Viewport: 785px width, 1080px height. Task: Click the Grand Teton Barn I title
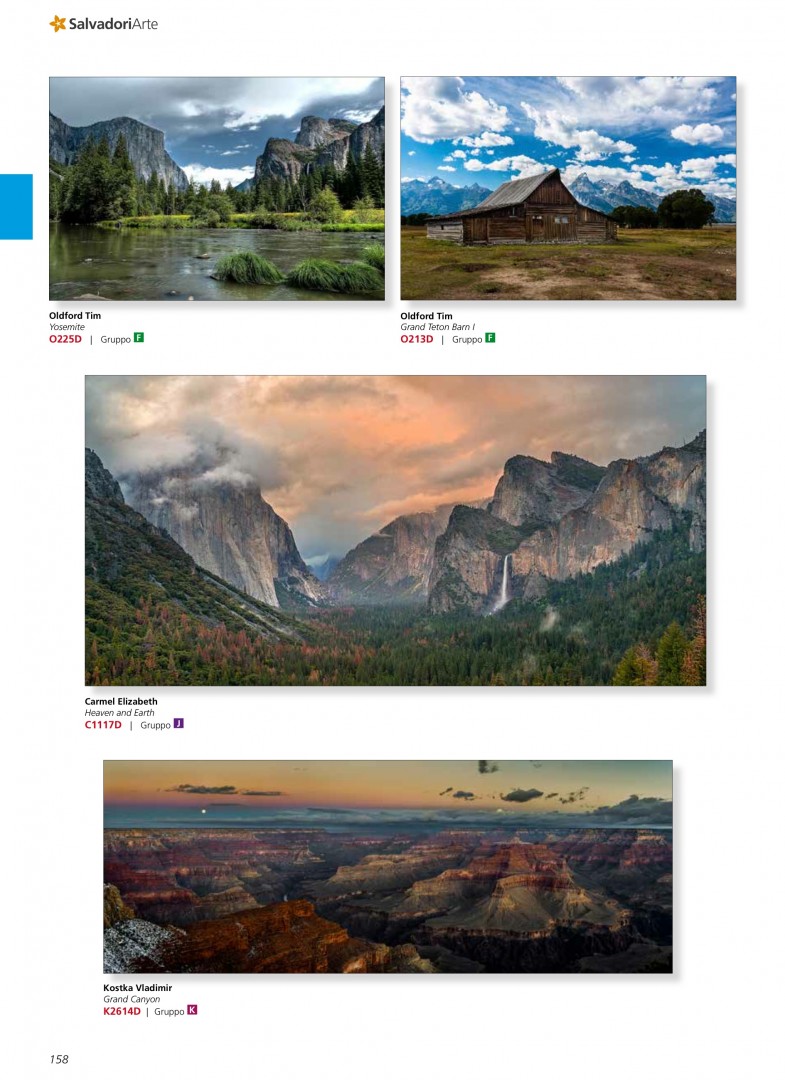click(438, 327)
